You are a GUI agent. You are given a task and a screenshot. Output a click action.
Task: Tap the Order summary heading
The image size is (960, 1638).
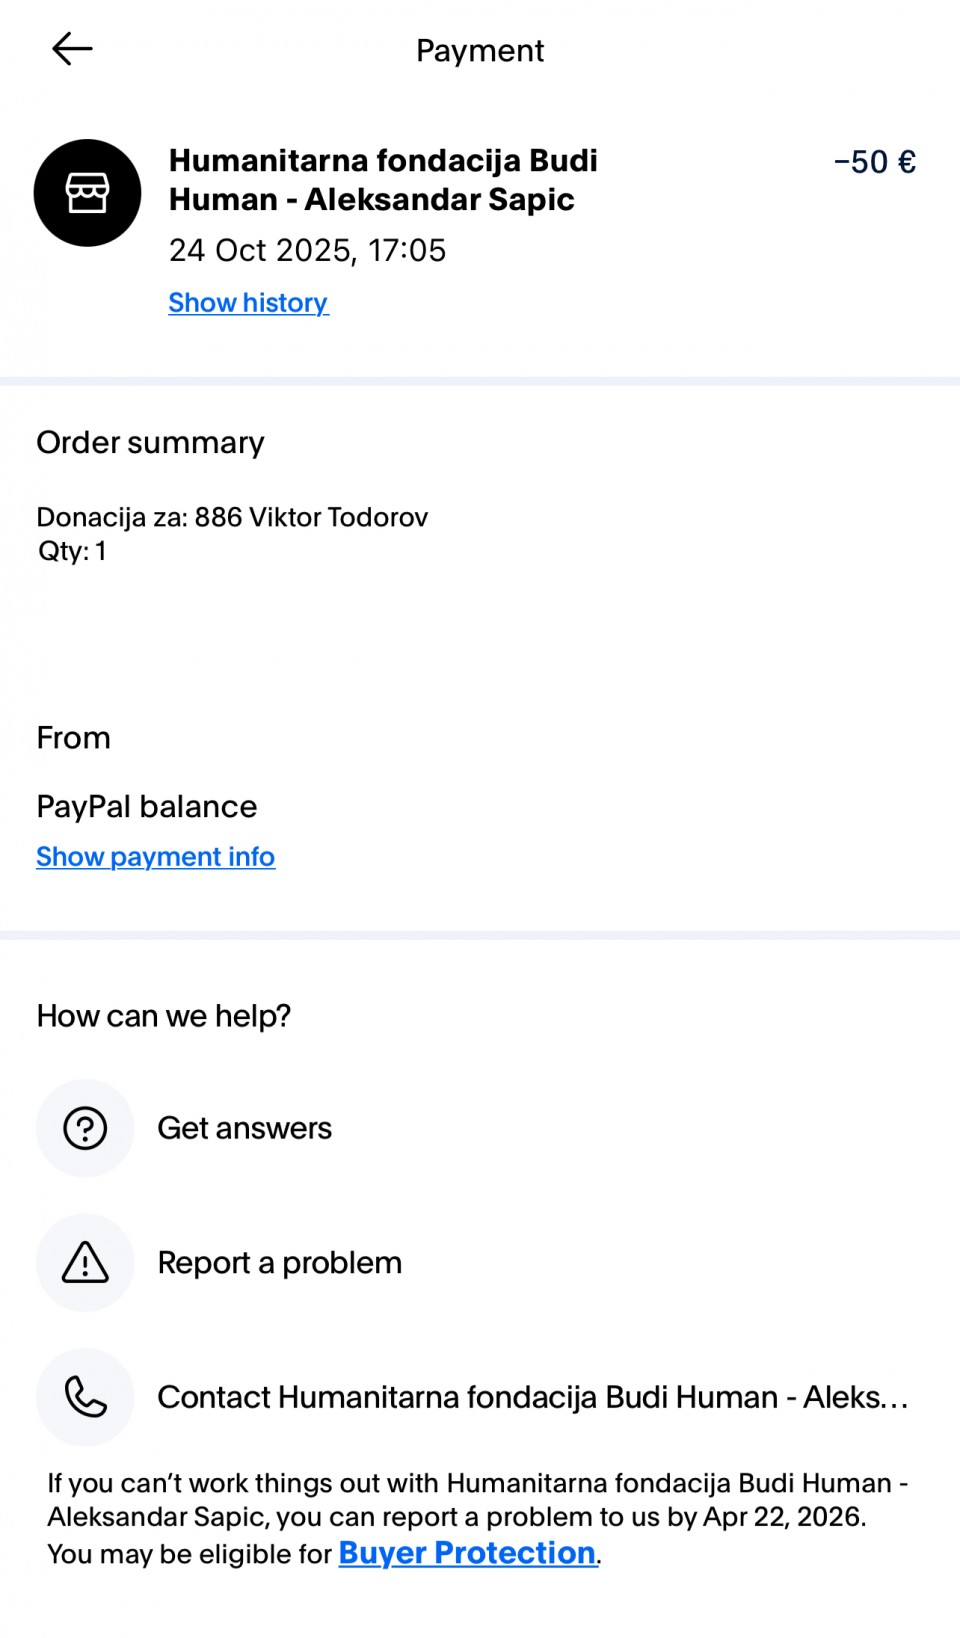click(x=150, y=442)
